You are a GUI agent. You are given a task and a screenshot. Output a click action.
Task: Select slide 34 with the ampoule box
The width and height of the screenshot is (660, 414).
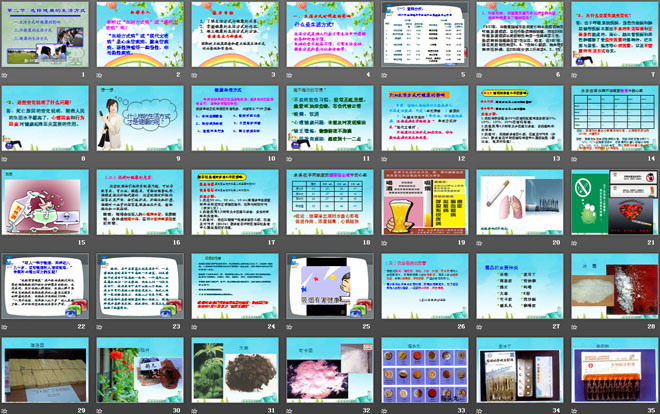[x=521, y=372]
